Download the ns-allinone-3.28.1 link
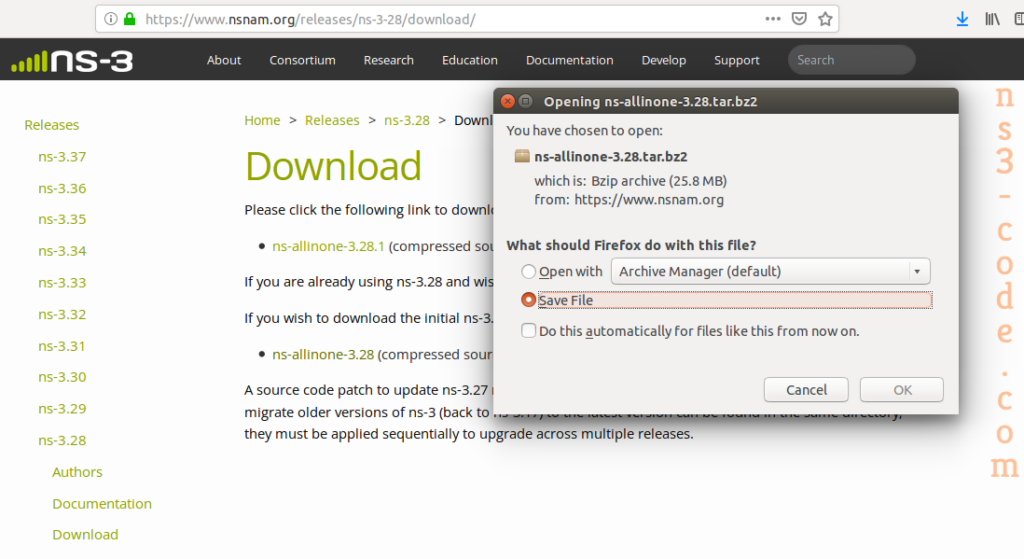 tap(328, 246)
